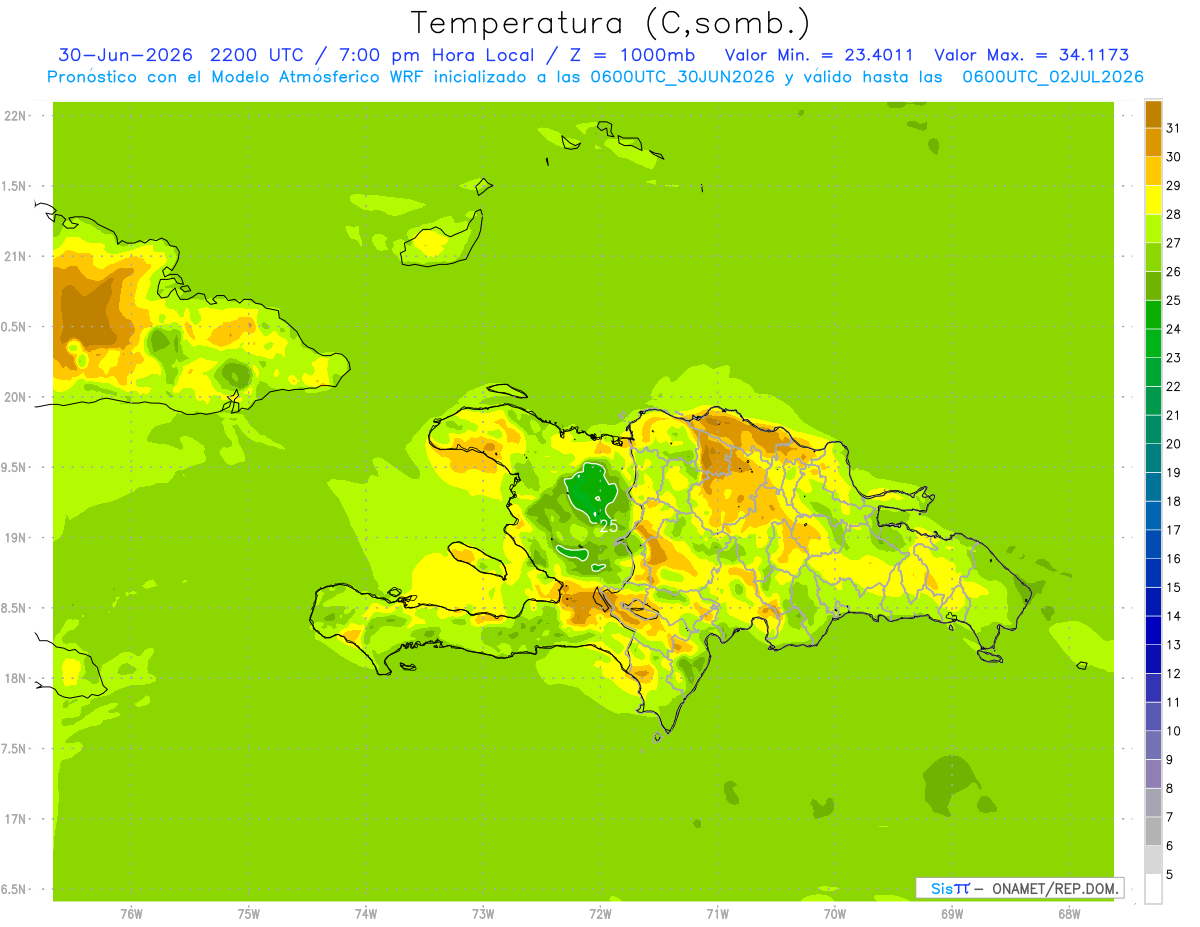The image size is (1200, 927).
Task: Pick the blue colorbar swatch between 15 and 16
Action: click(x=1153, y=573)
